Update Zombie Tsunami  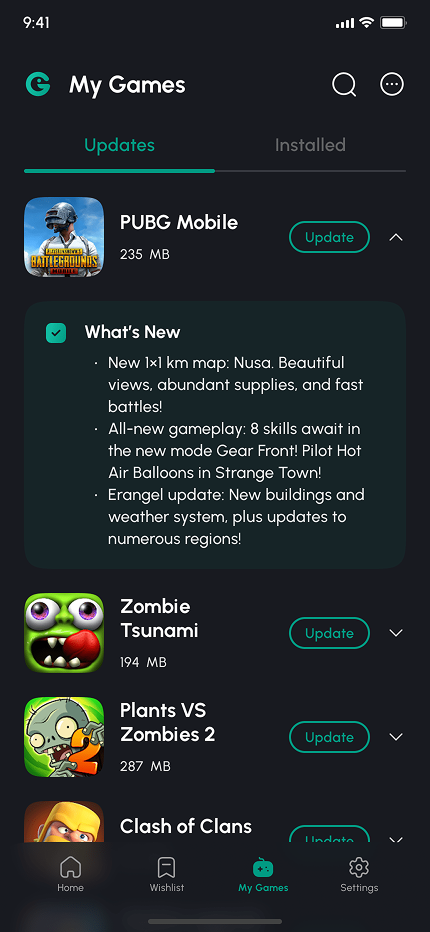pyautogui.click(x=329, y=633)
